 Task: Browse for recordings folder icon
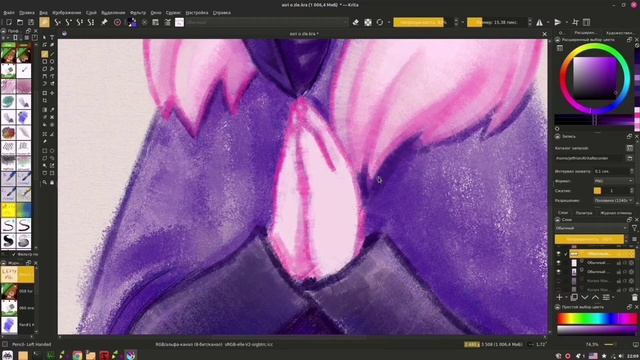tap(630, 158)
